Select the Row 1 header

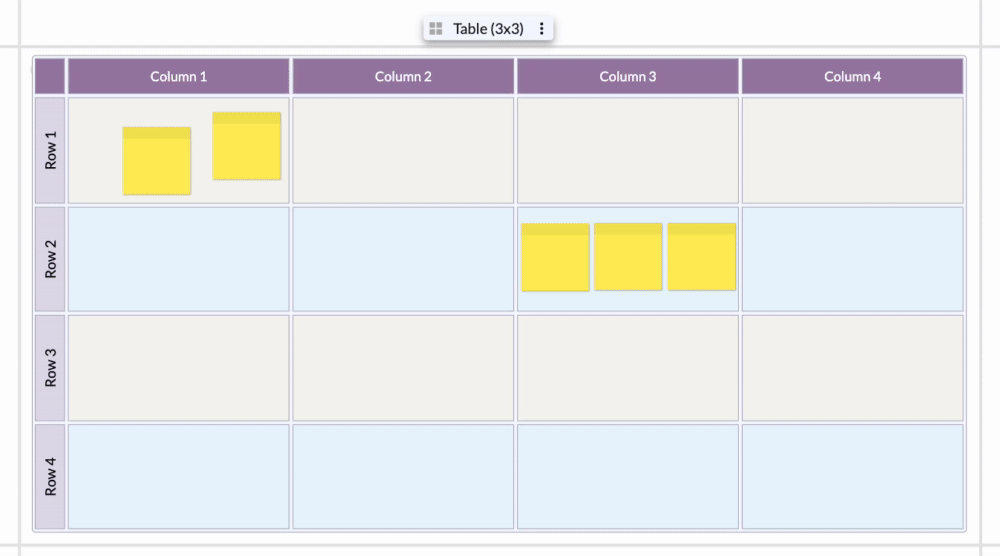pyautogui.click(x=50, y=150)
